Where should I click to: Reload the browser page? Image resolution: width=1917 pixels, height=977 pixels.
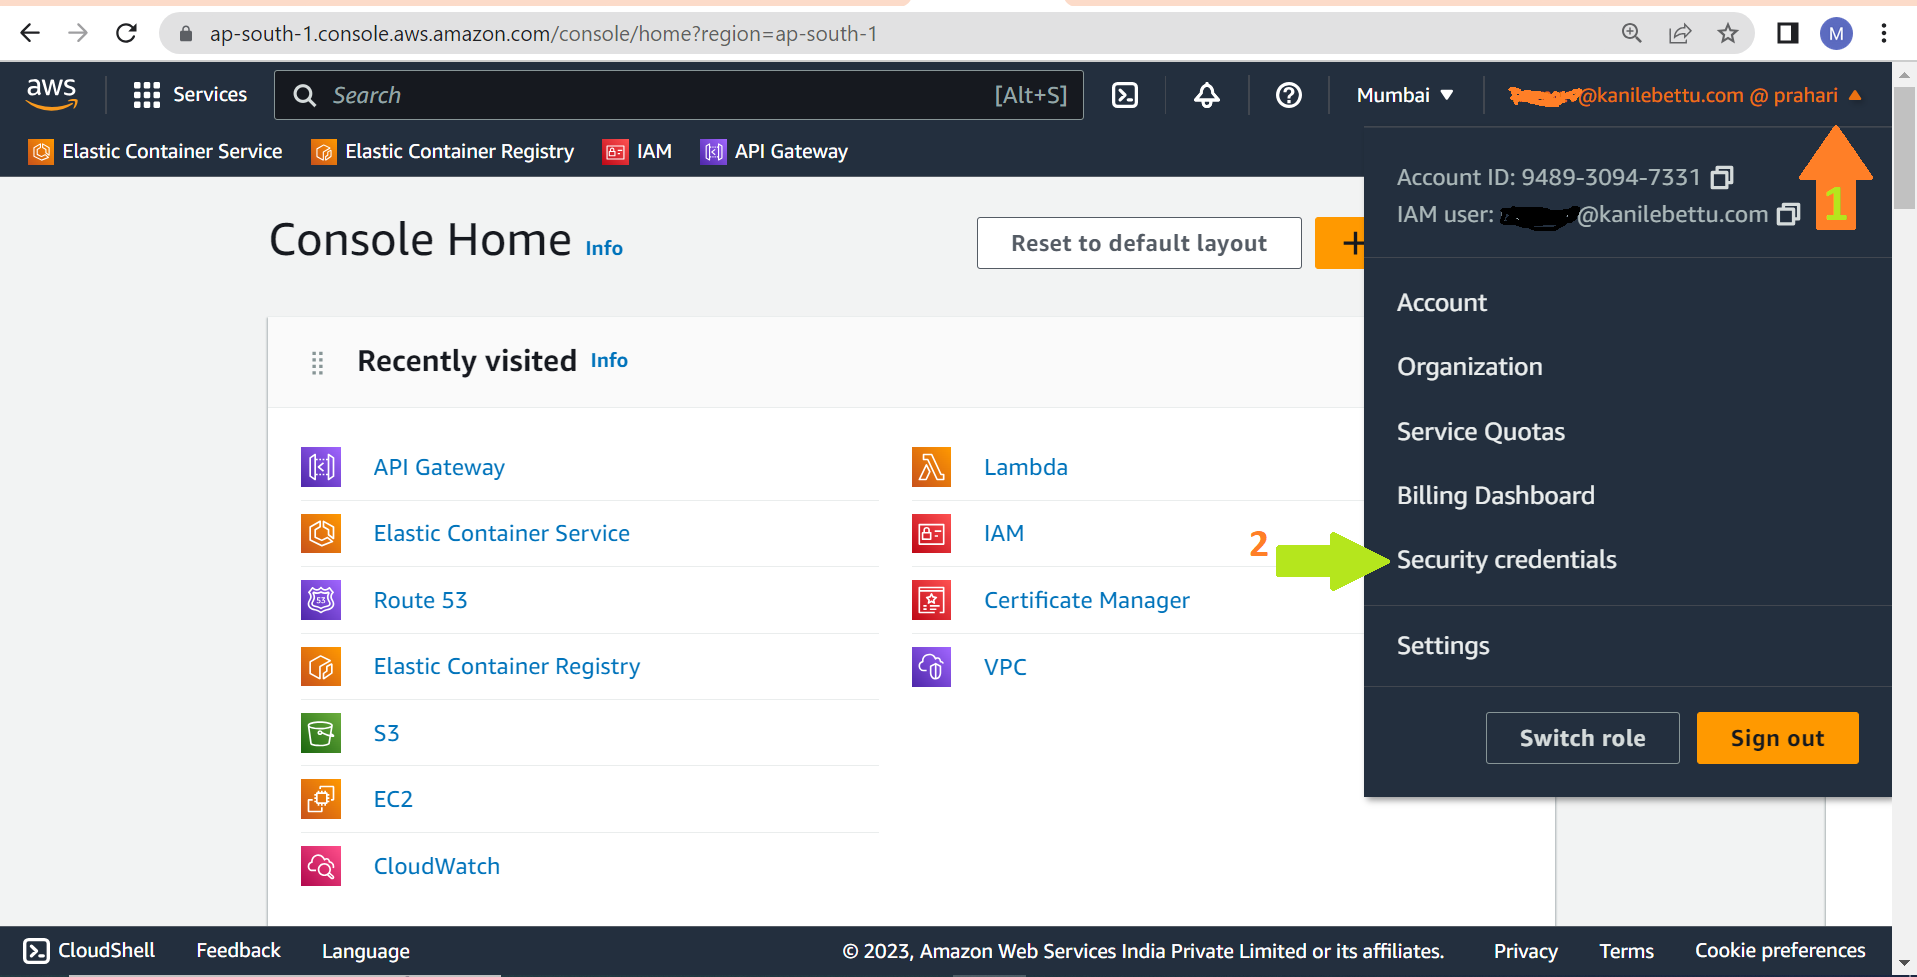coord(126,33)
